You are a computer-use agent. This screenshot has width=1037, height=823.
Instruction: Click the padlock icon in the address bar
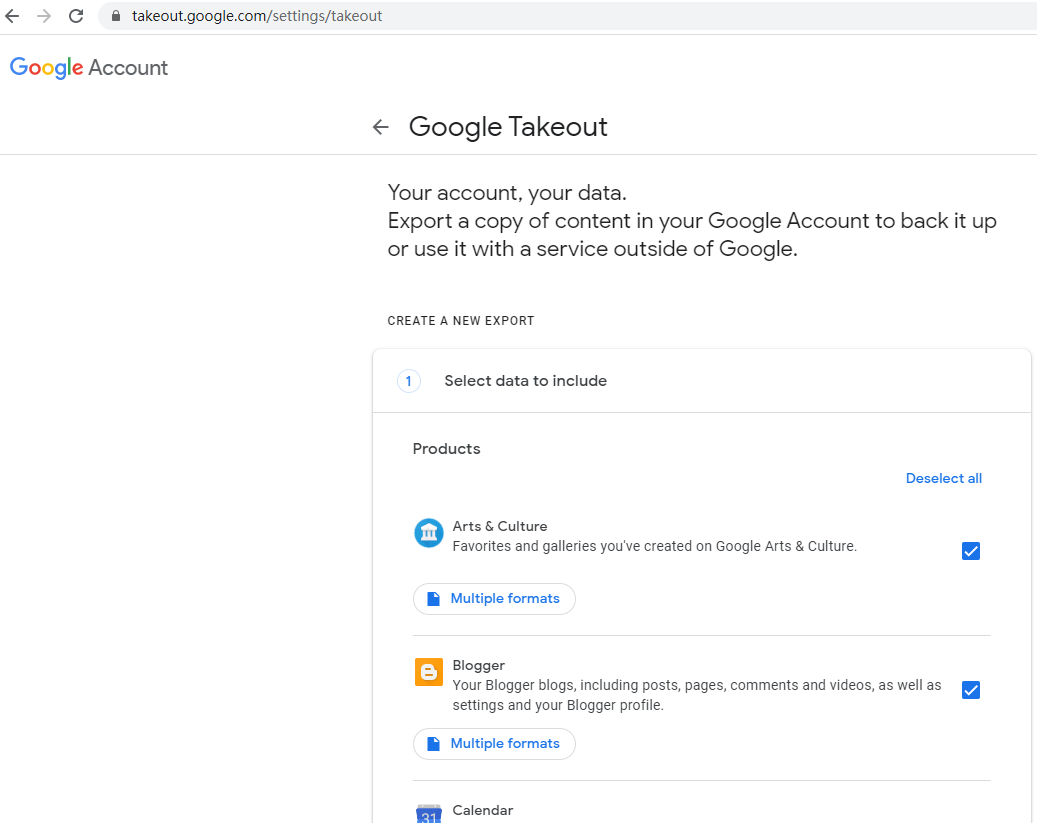point(116,16)
